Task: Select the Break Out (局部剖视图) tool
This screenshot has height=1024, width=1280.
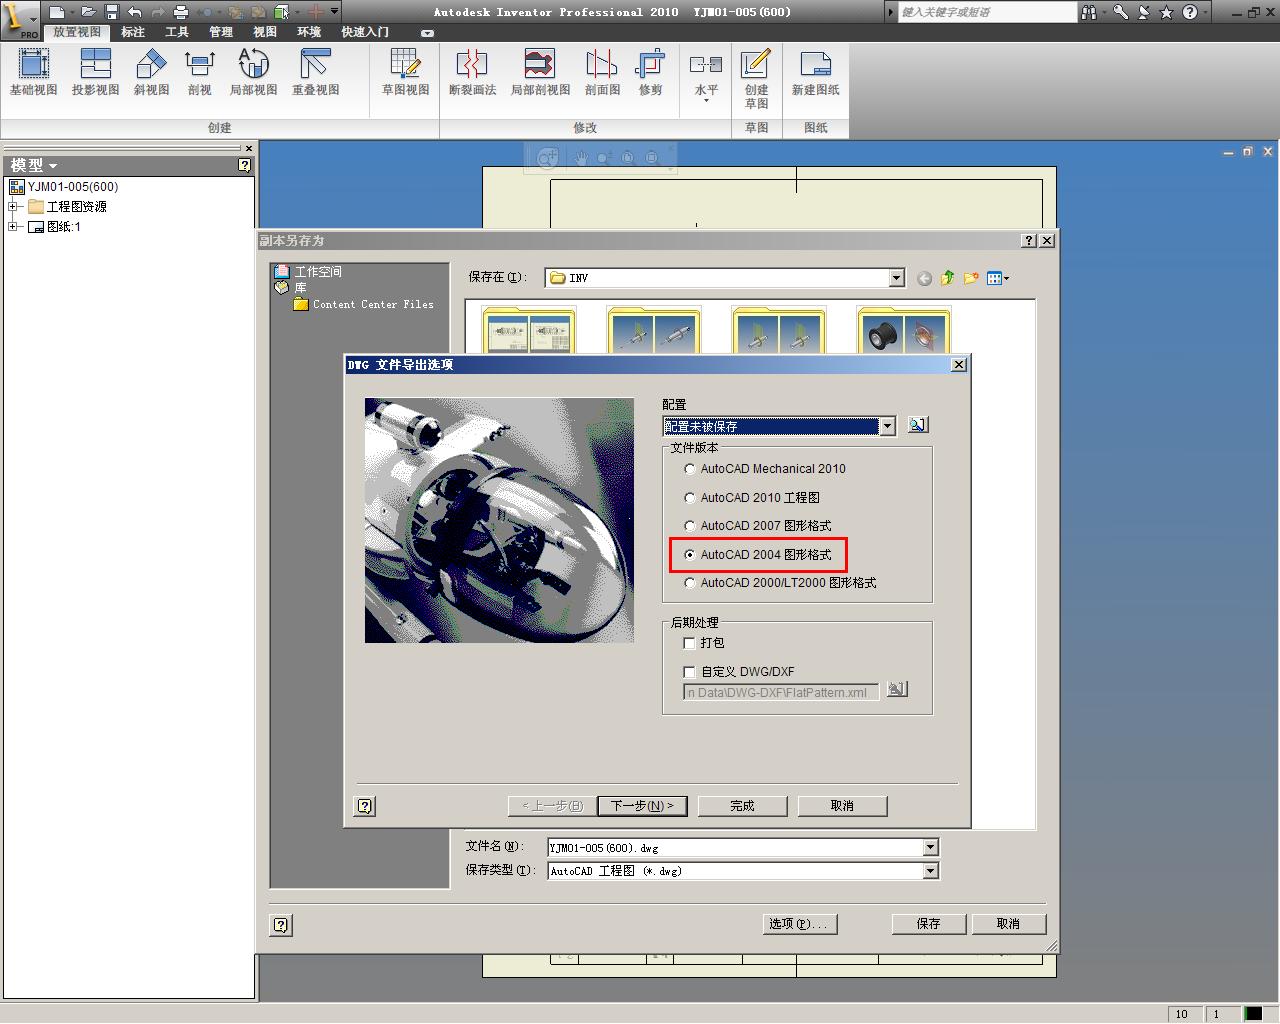Action: click(x=540, y=73)
